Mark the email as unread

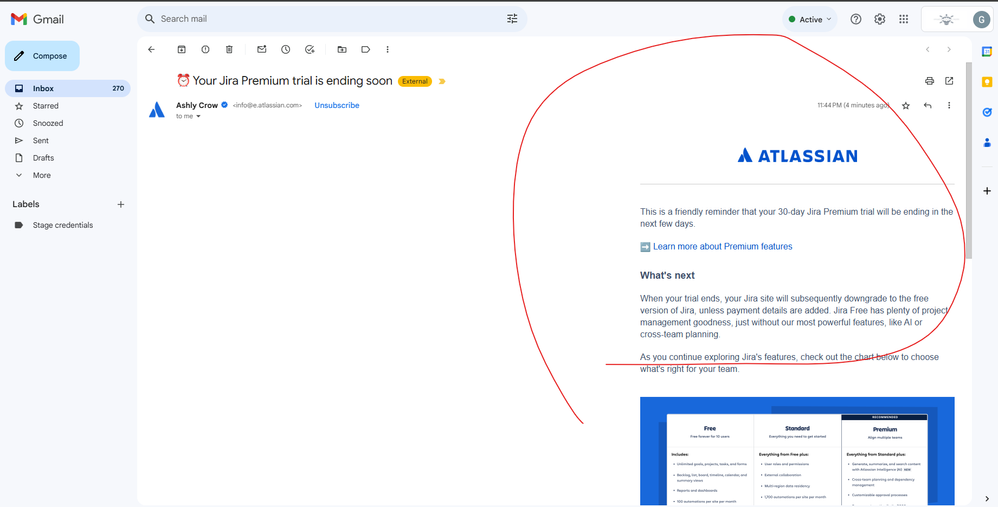262,50
